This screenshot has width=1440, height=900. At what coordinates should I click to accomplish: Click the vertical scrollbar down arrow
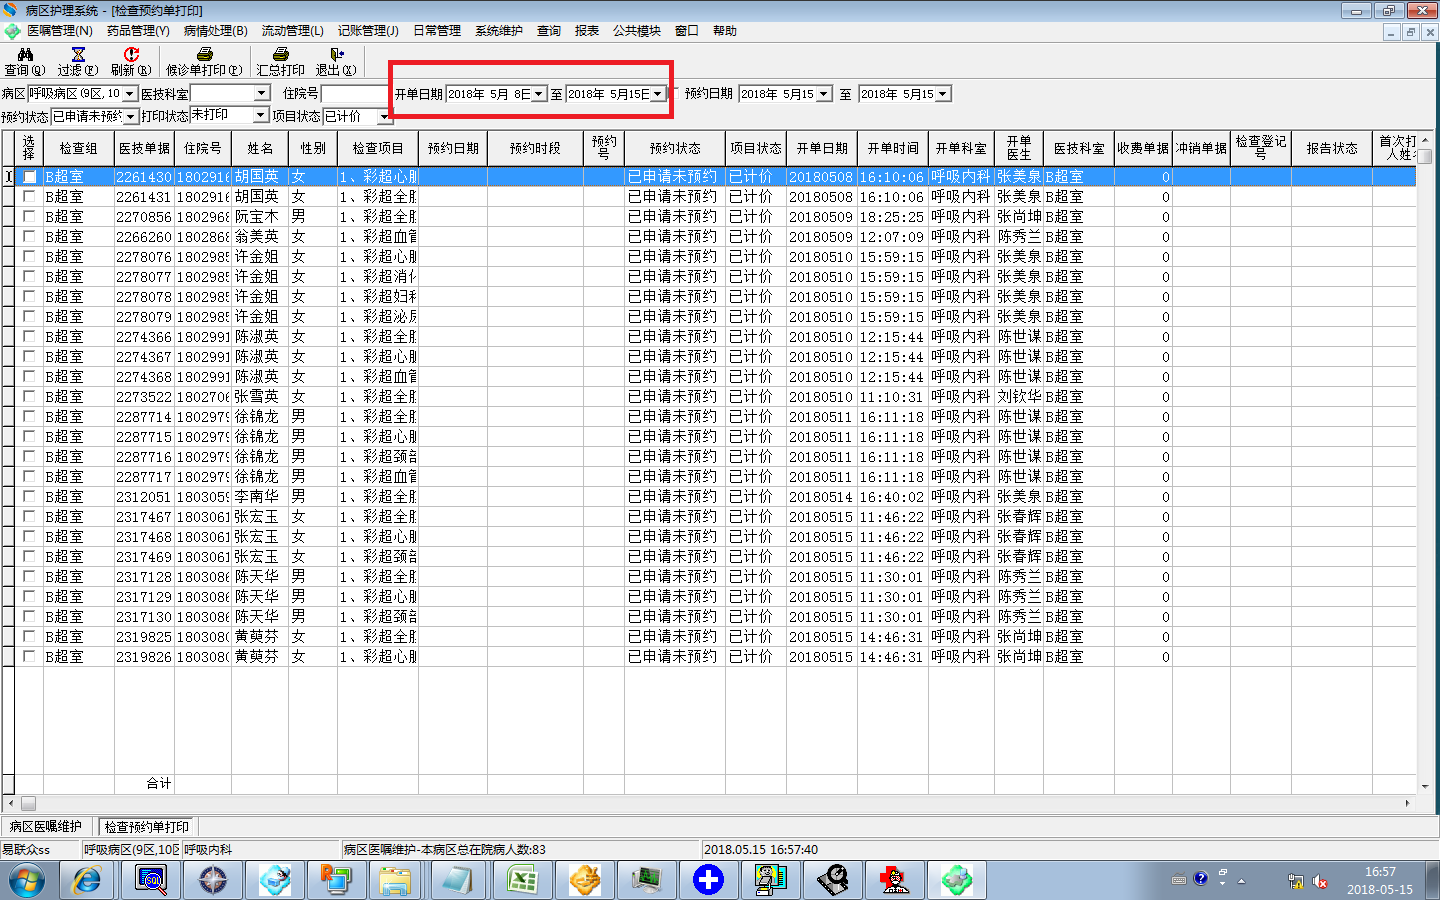1425,787
